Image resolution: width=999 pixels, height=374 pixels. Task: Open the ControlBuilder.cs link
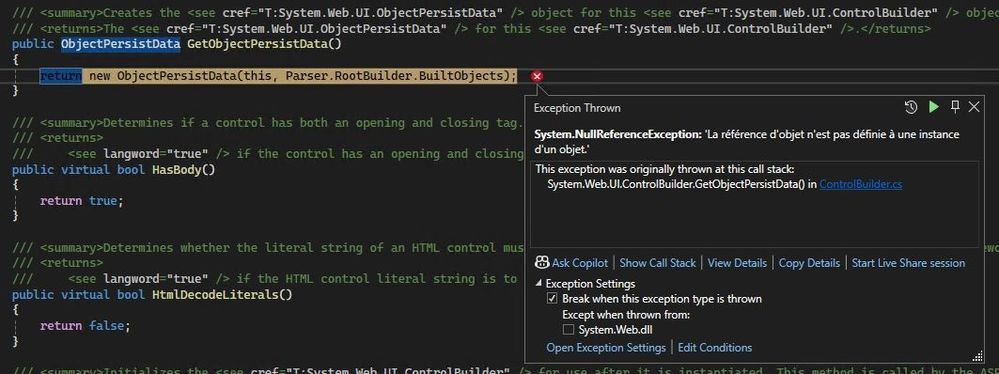point(861,184)
